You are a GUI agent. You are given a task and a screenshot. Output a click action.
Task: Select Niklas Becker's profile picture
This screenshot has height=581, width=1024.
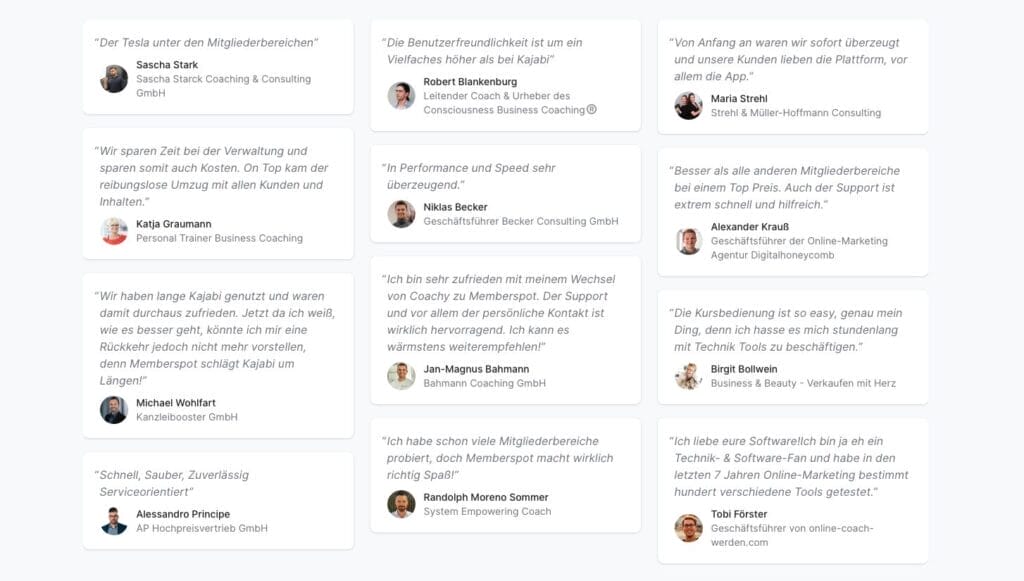tap(401, 214)
